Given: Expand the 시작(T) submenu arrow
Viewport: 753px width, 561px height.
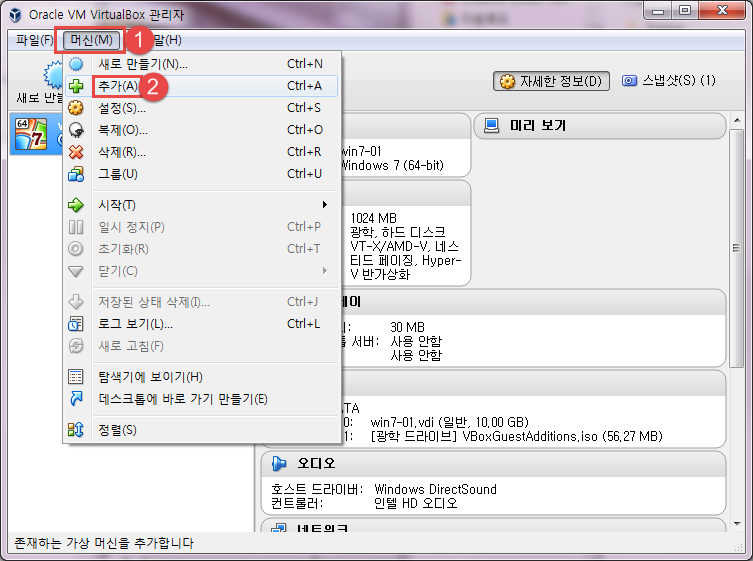Looking at the screenshot, I should coord(325,205).
